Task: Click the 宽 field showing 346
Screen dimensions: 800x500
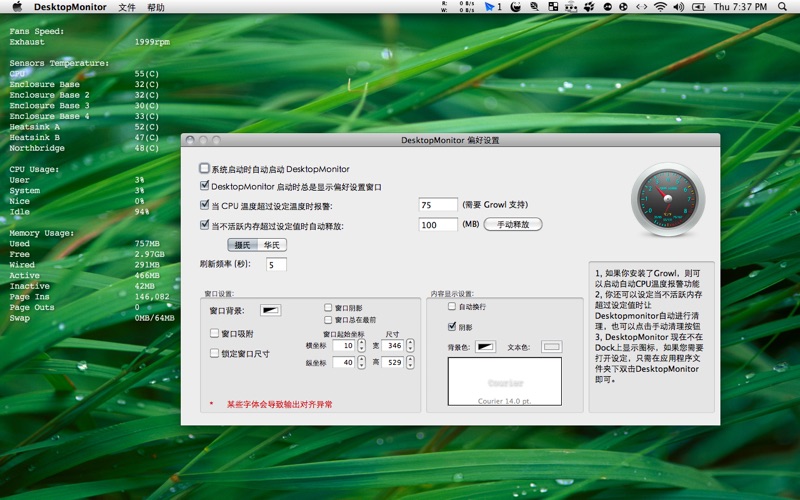Action: tap(393, 345)
